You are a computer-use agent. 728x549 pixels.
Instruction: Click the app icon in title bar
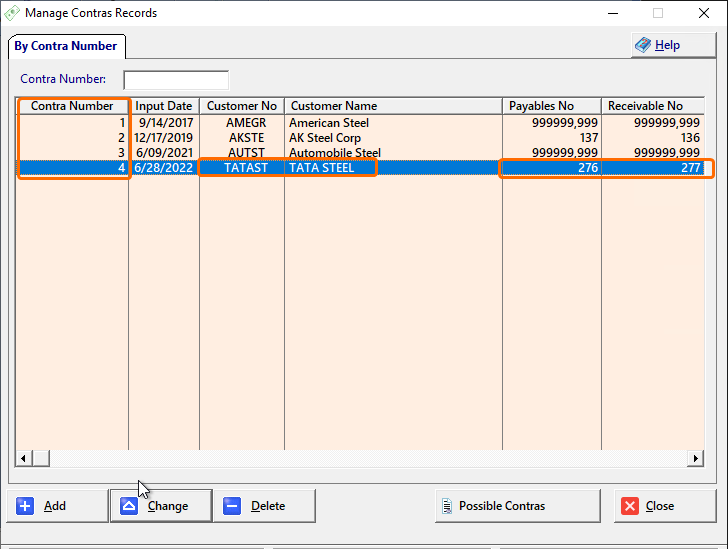pyautogui.click(x=12, y=13)
